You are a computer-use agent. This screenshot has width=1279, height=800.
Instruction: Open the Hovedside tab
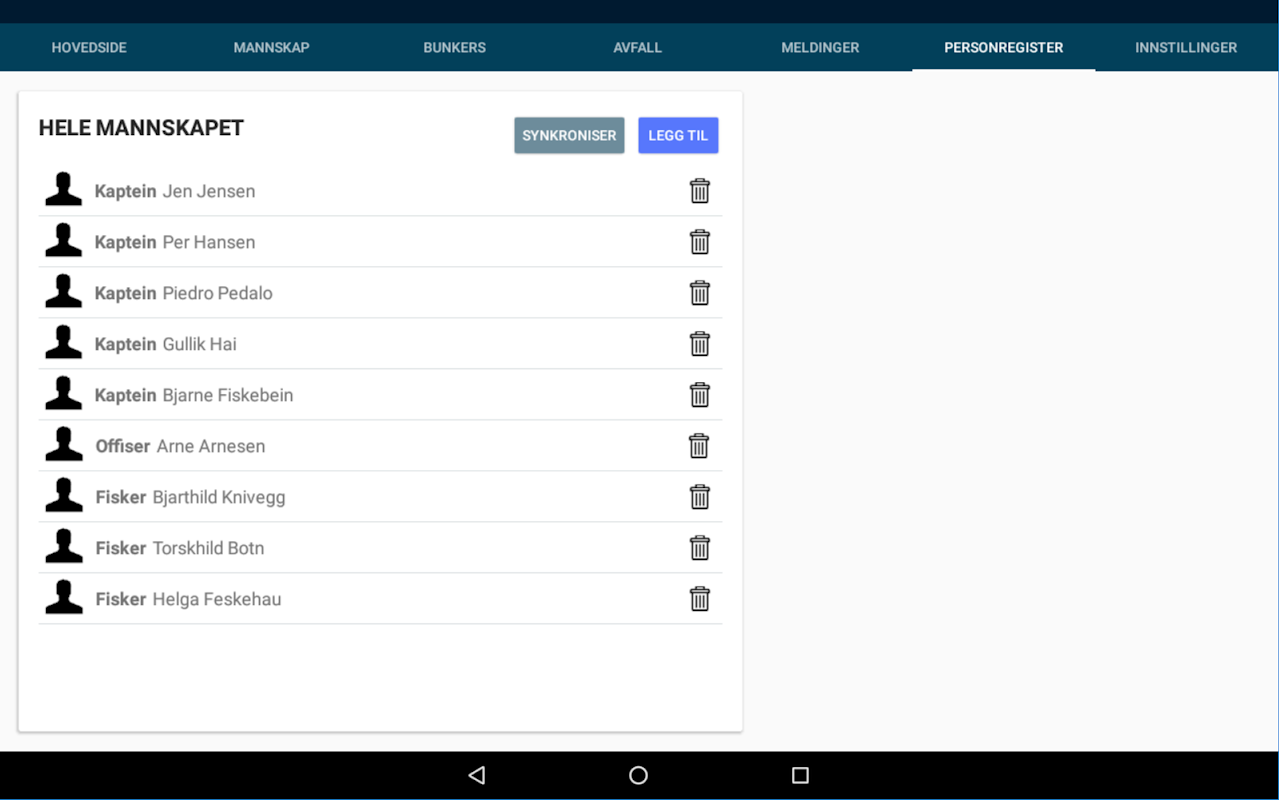click(89, 47)
